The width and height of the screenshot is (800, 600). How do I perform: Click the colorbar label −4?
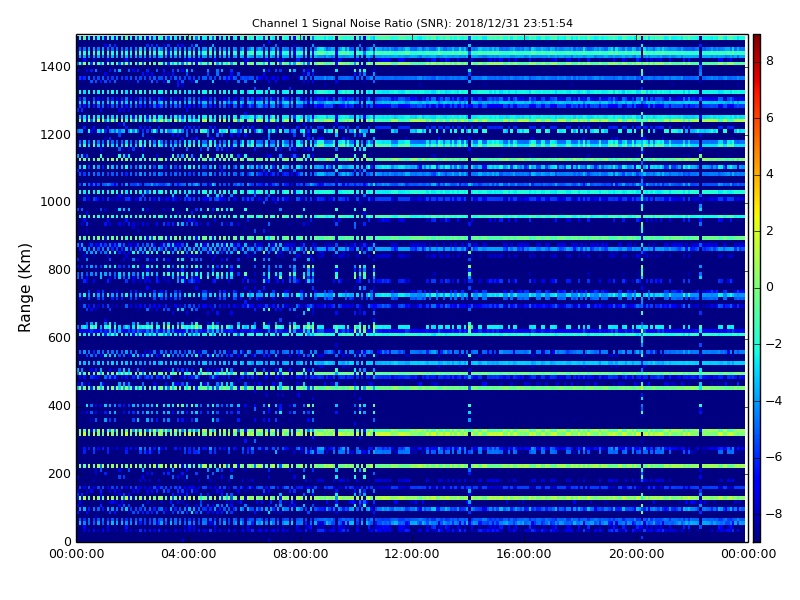[x=773, y=401]
